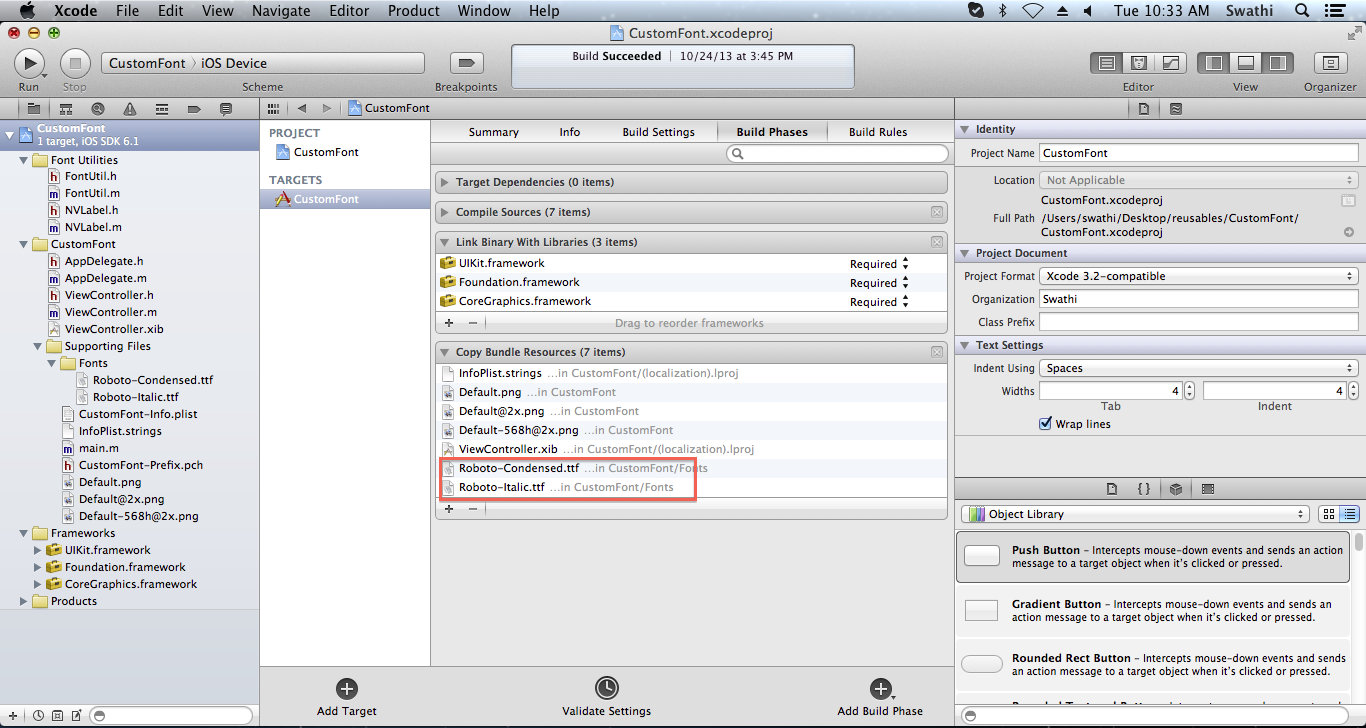This screenshot has width=1366, height=728.
Task: Switch library to icon grid view
Action: 1329,514
